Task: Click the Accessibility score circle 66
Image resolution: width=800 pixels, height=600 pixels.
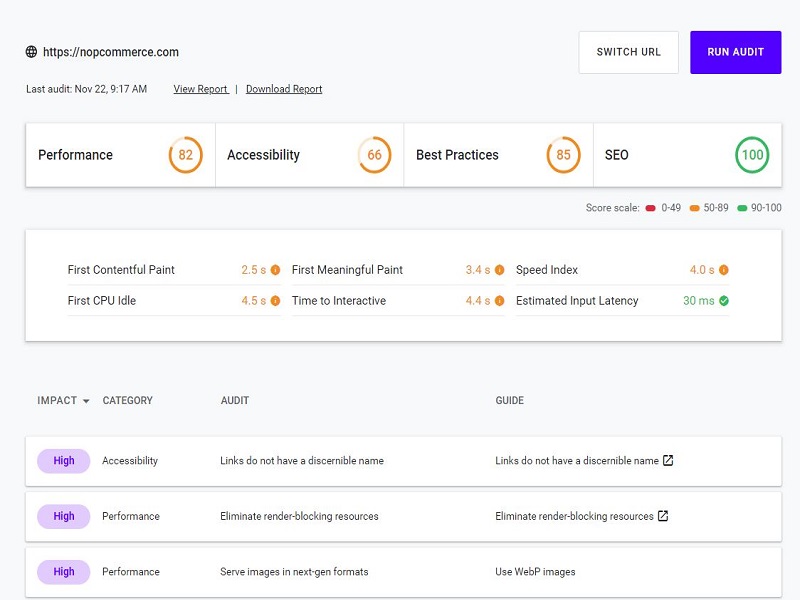Action: [x=374, y=155]
